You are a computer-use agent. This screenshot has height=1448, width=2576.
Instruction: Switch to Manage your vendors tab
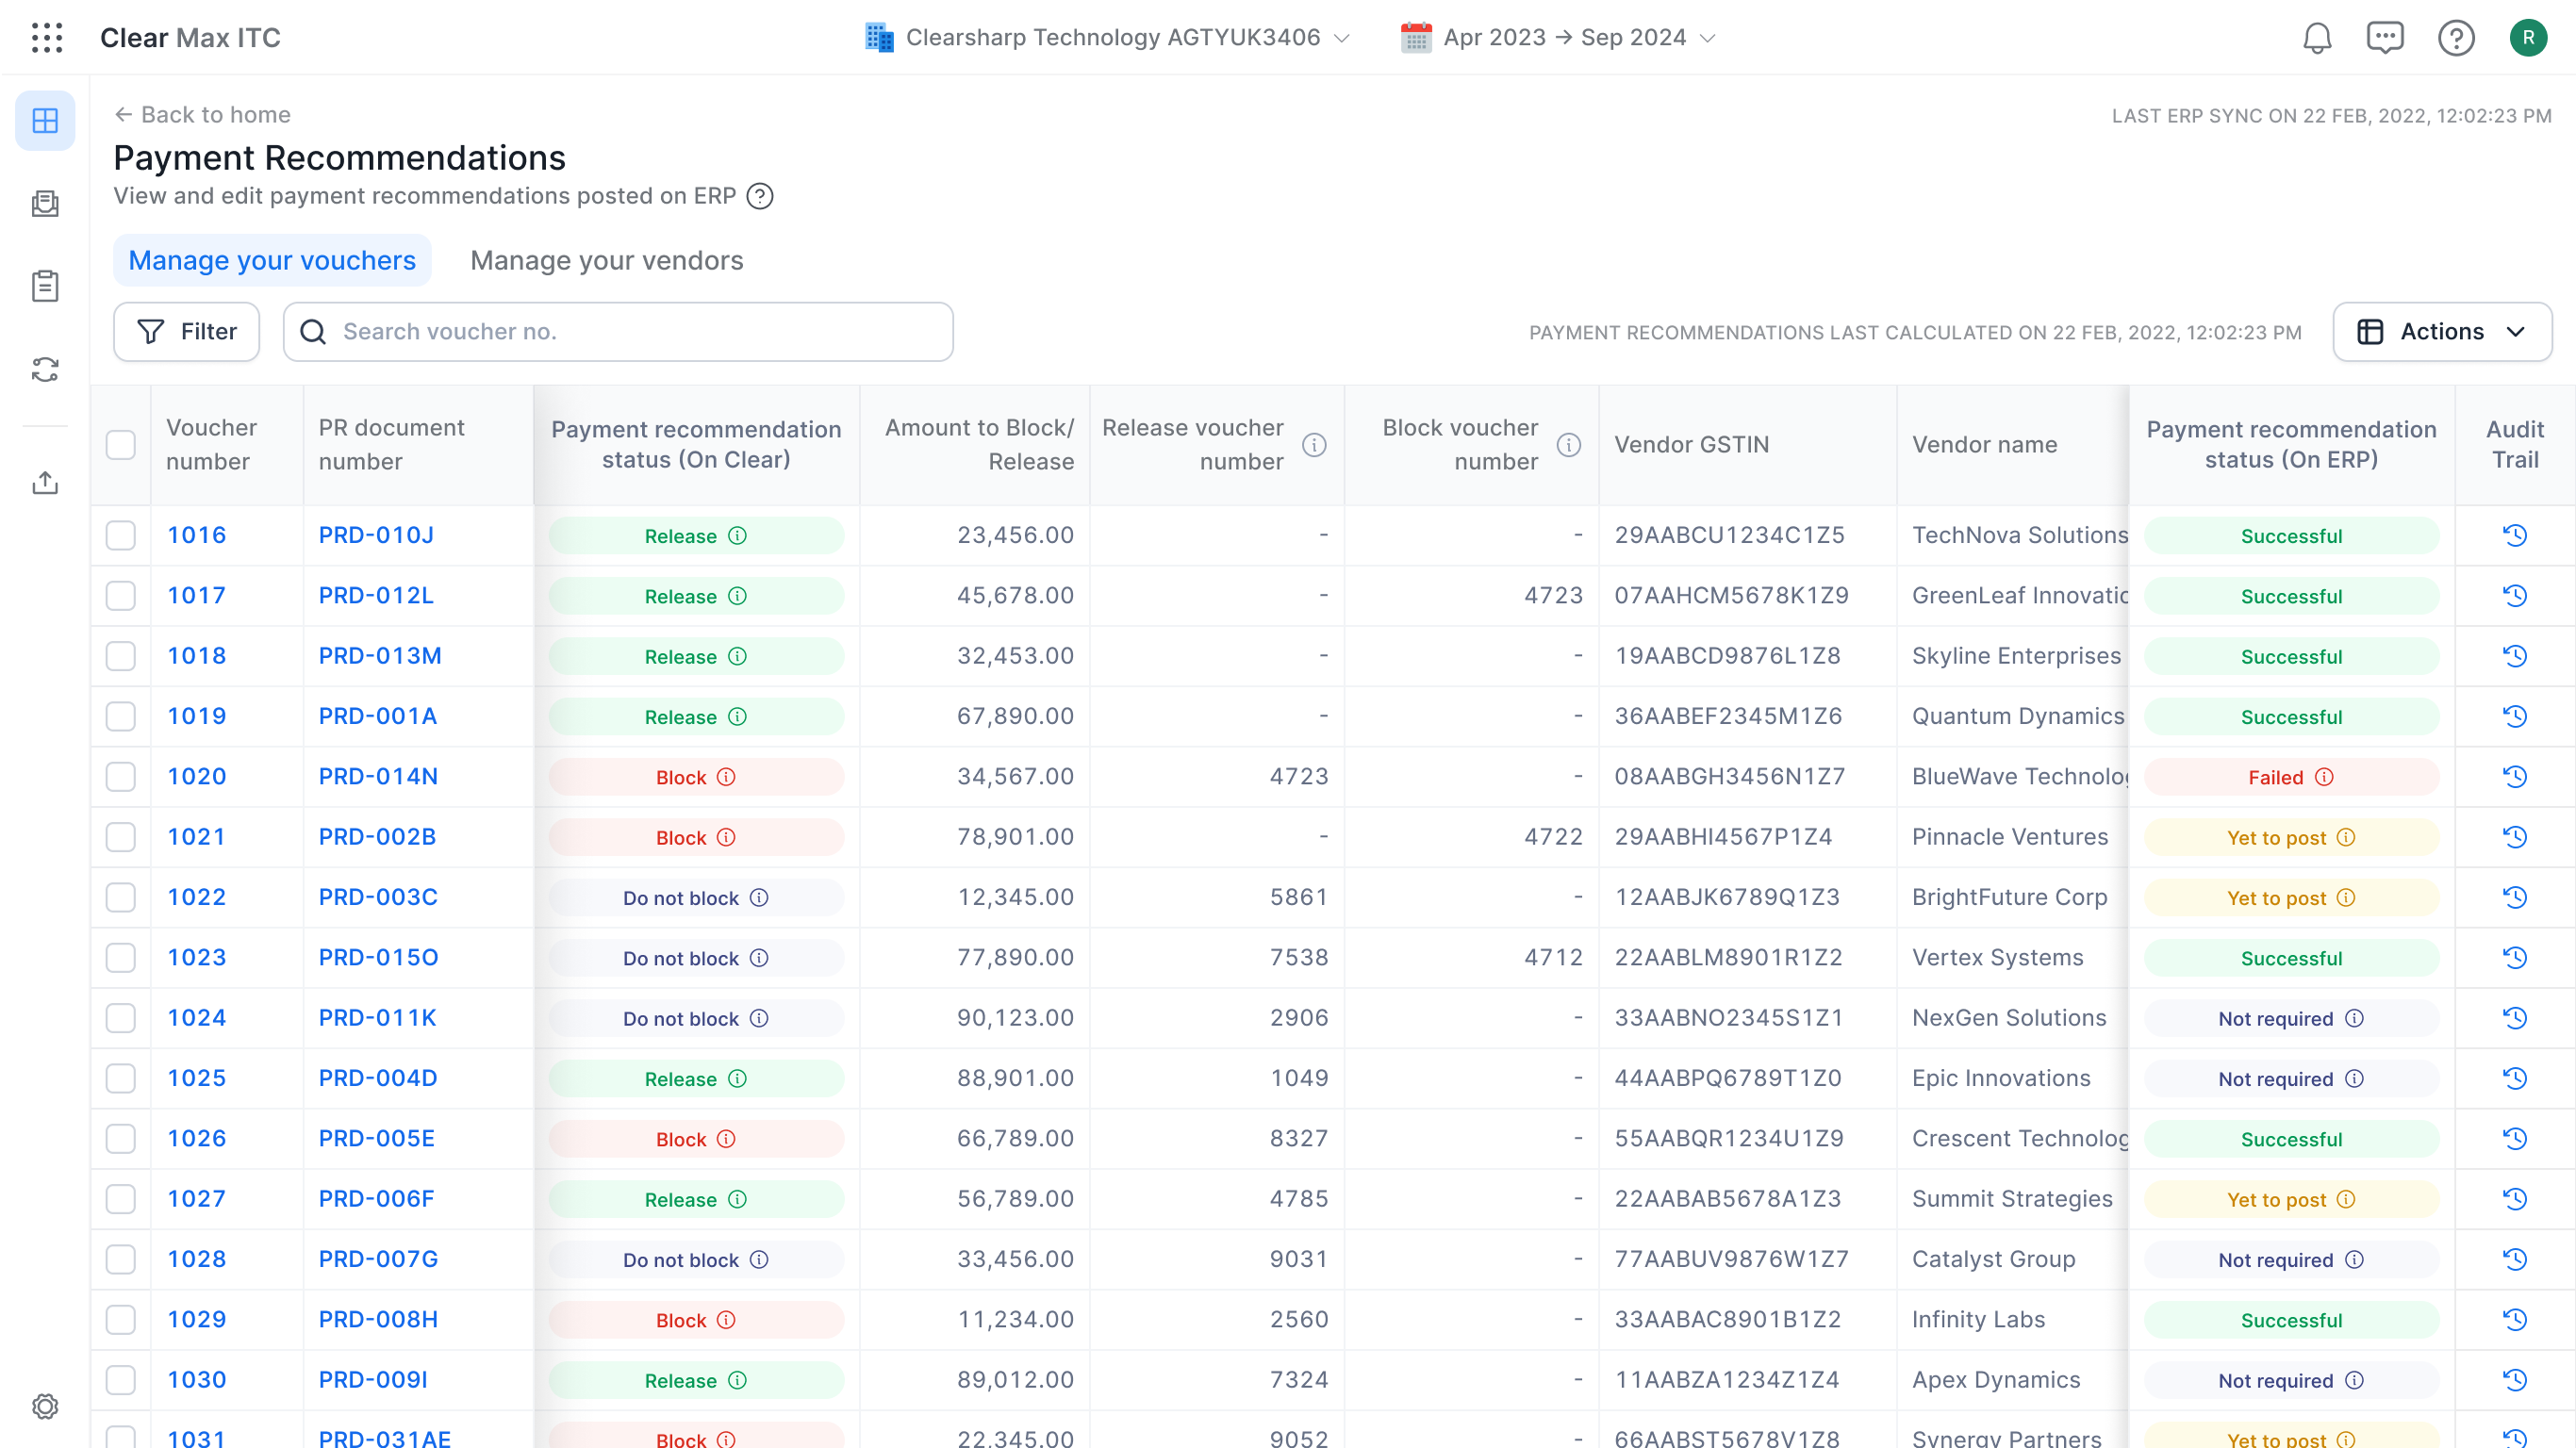[x=607, y=261]
